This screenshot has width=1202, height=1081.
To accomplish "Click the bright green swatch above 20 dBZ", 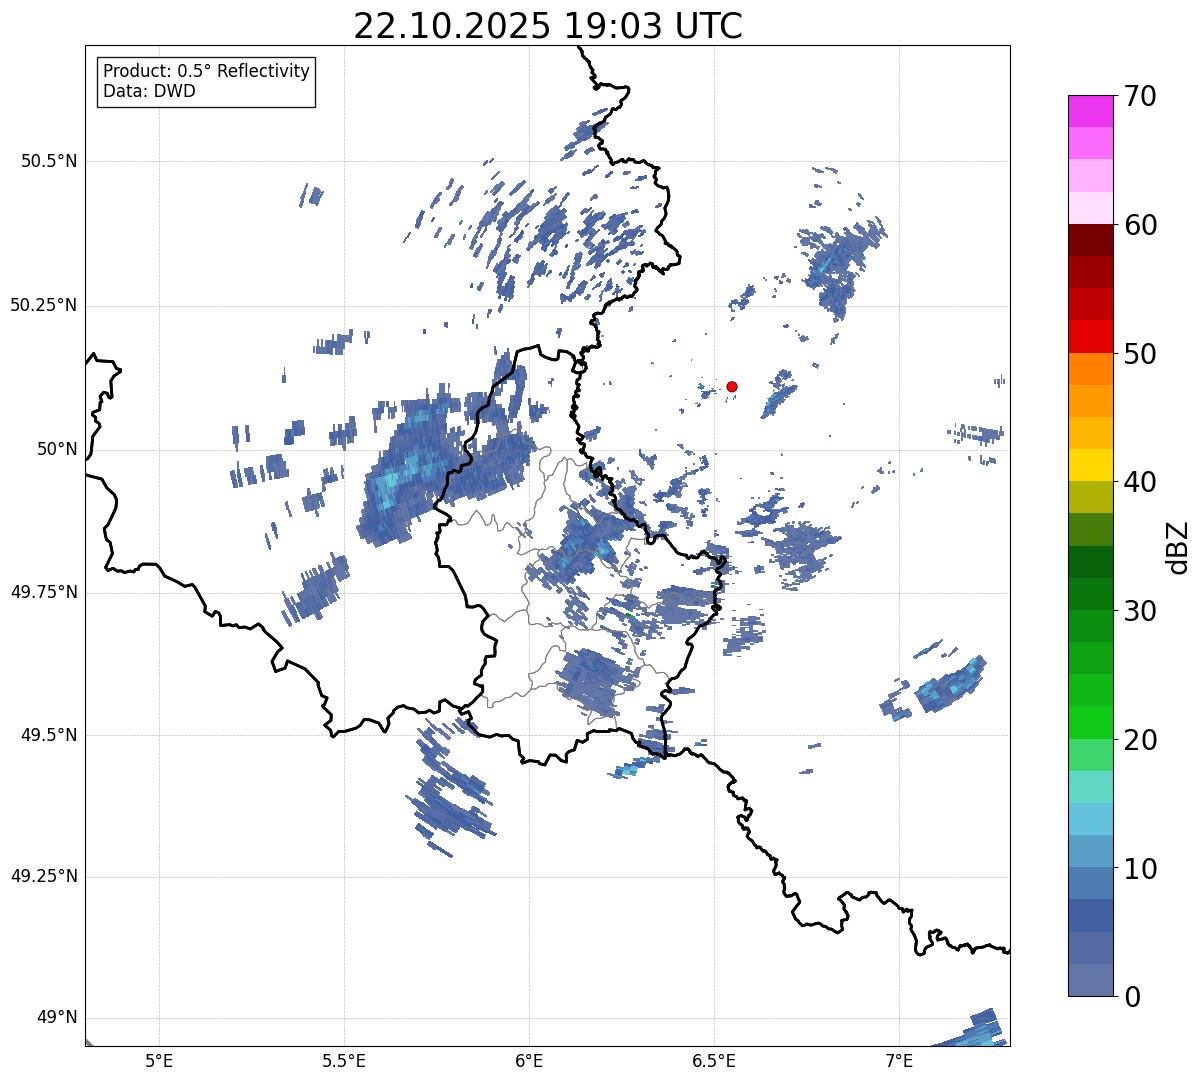I will [x=1090, y=723].
